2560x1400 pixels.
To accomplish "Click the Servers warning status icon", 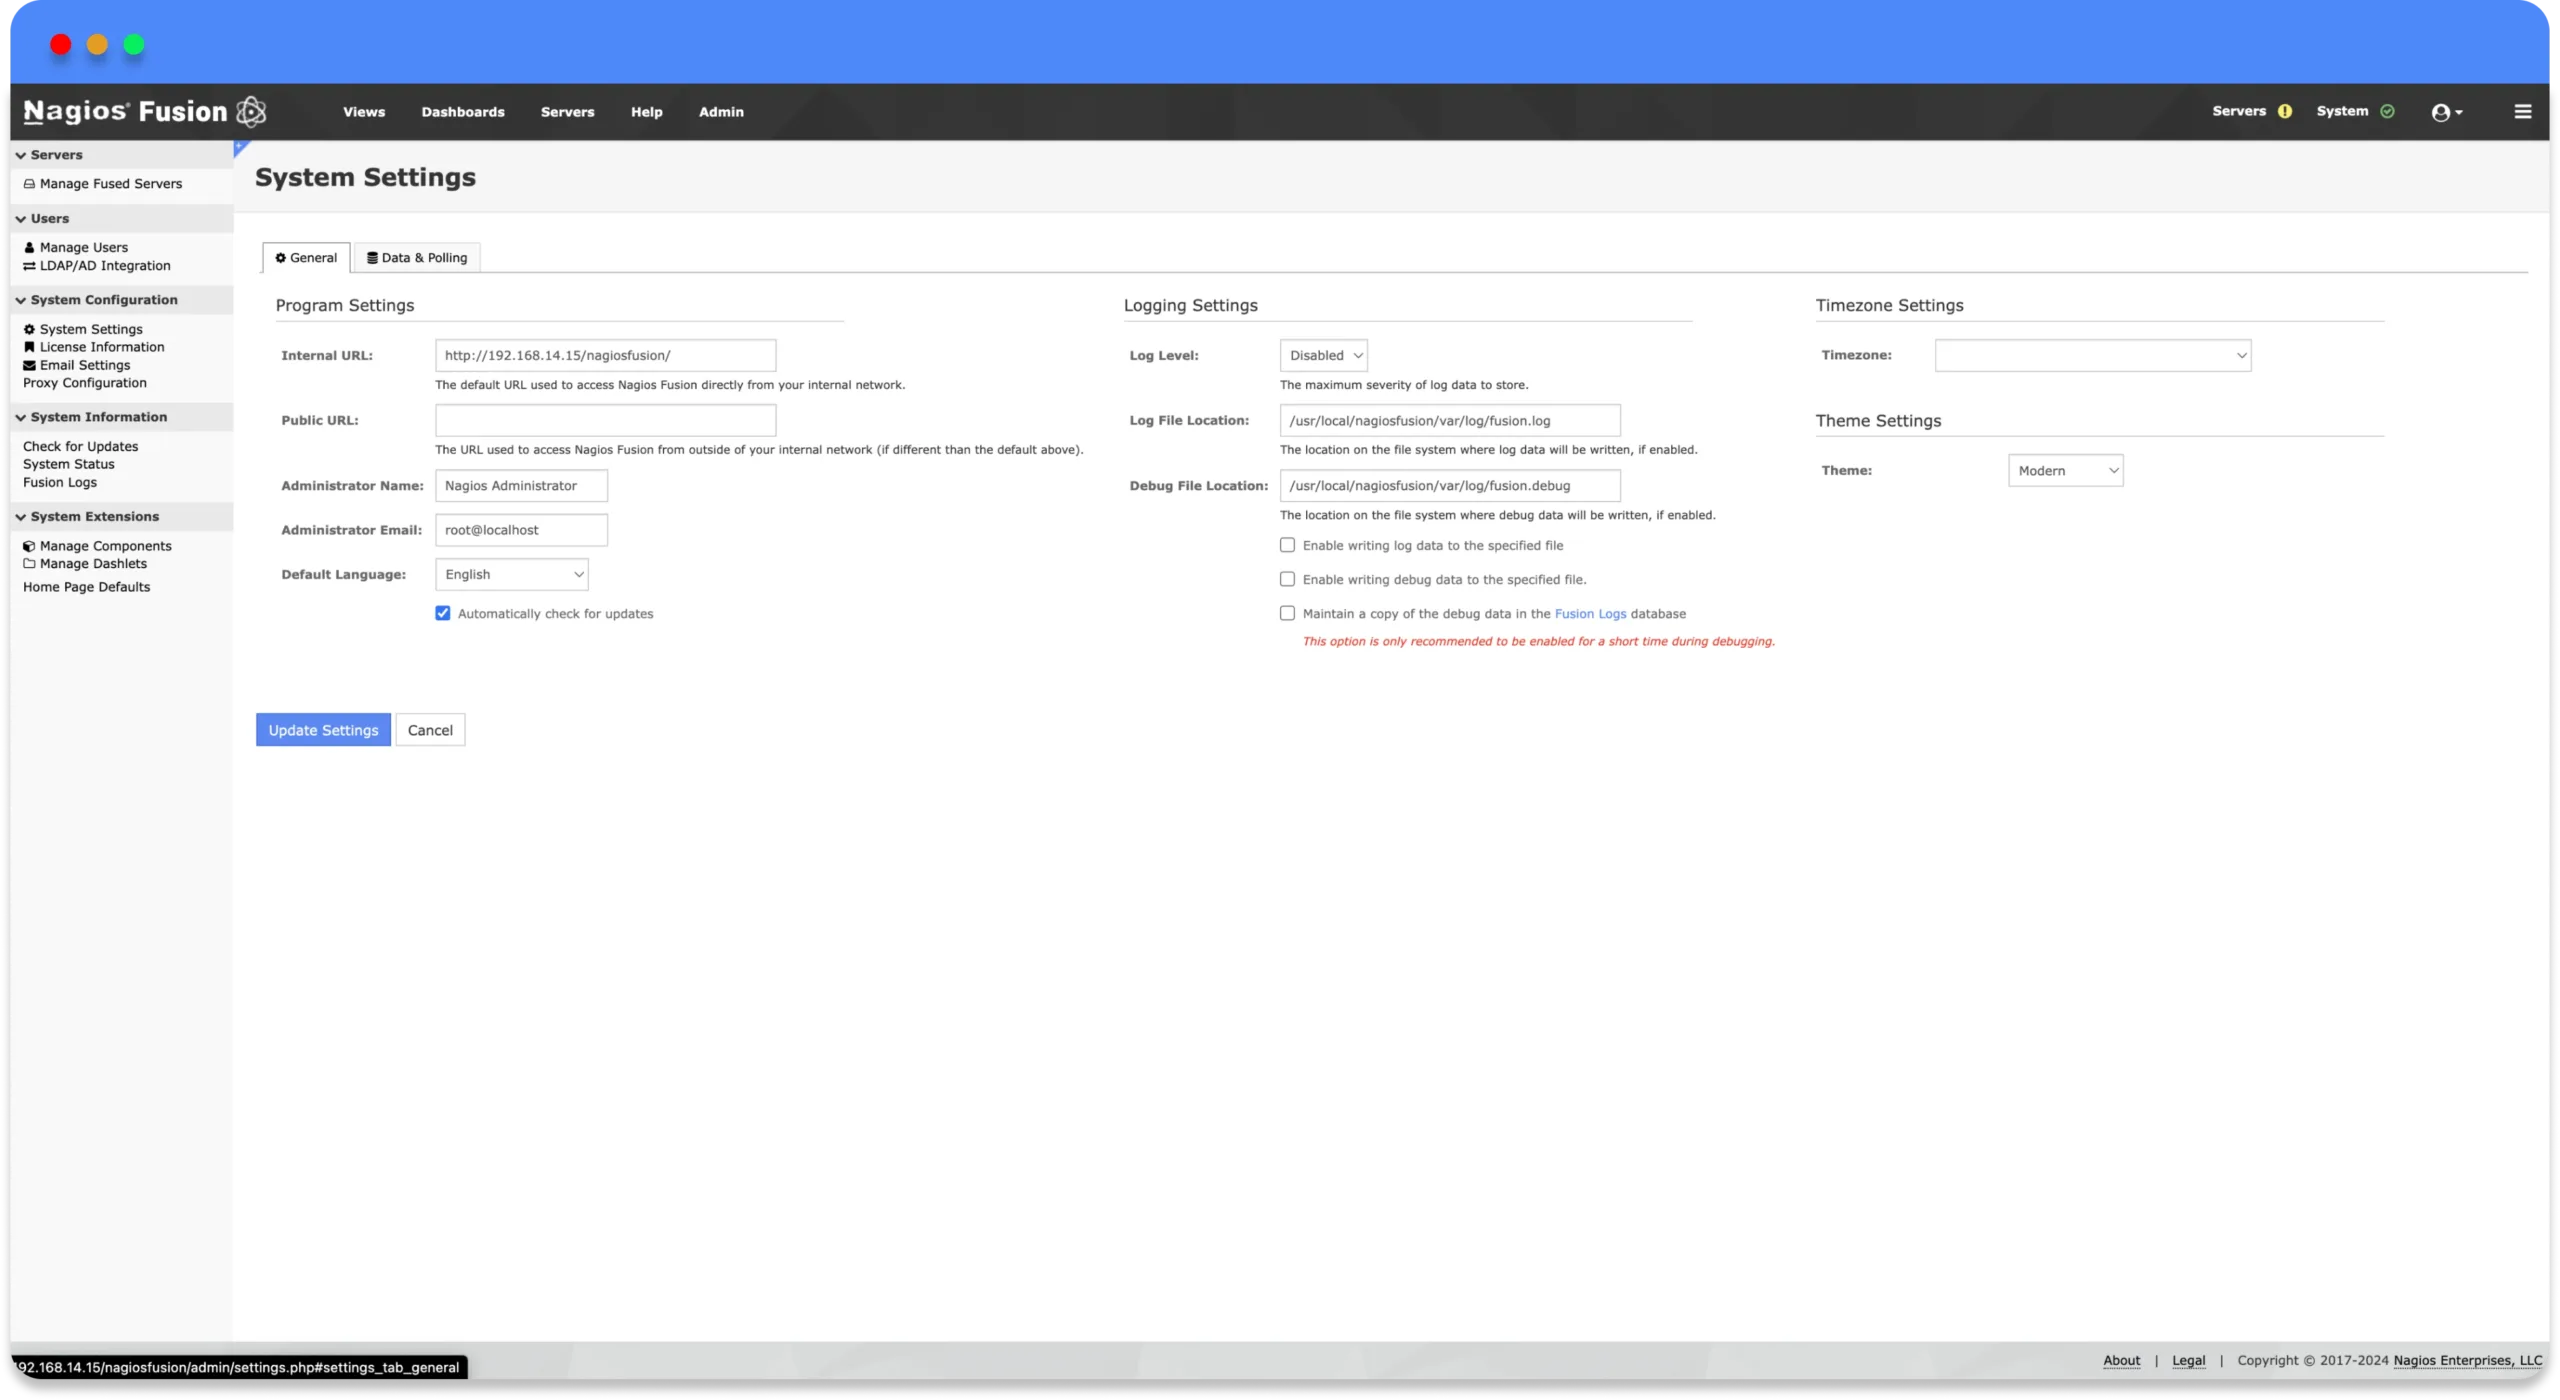I will pyautogui.click(x=2284, y=111).
